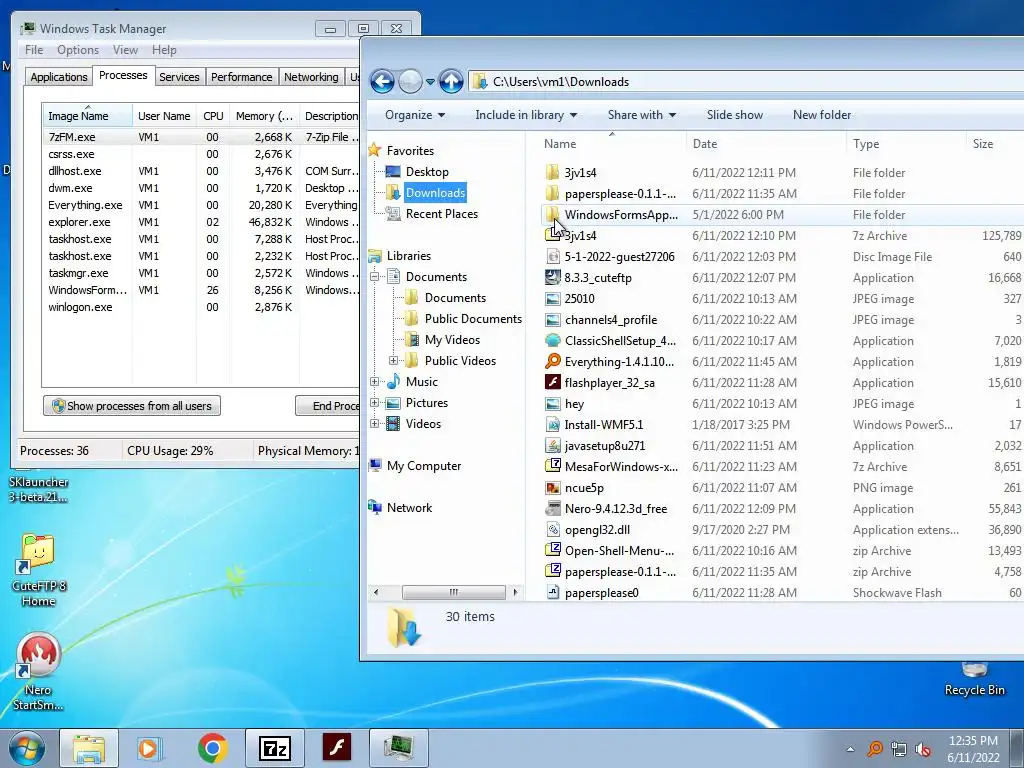This screenshot has height=768, width=1024.
Task: Select the 5-1-2022-guest27206 disc image icon
Action: point(552,257)
